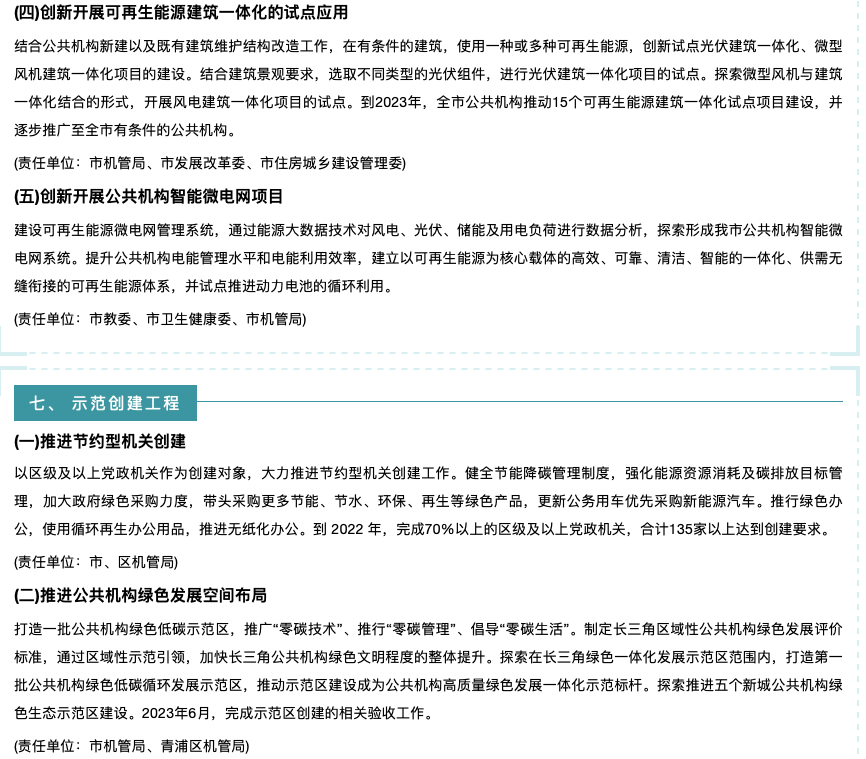
Task: Click the teal "七、示范创建工程" section banner
Action: click(x=105, y=403)
